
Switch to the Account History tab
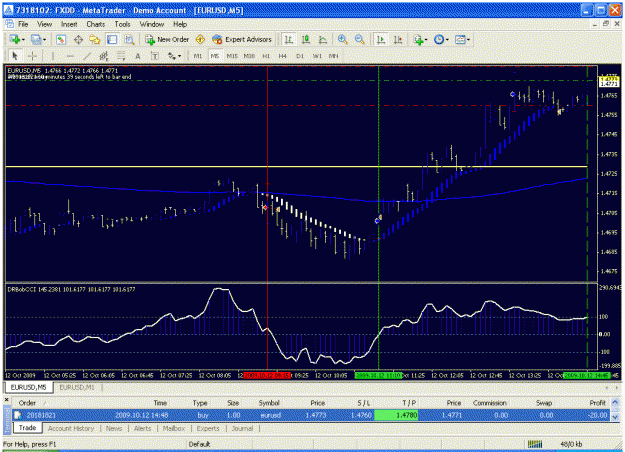(x=71, y=428)
